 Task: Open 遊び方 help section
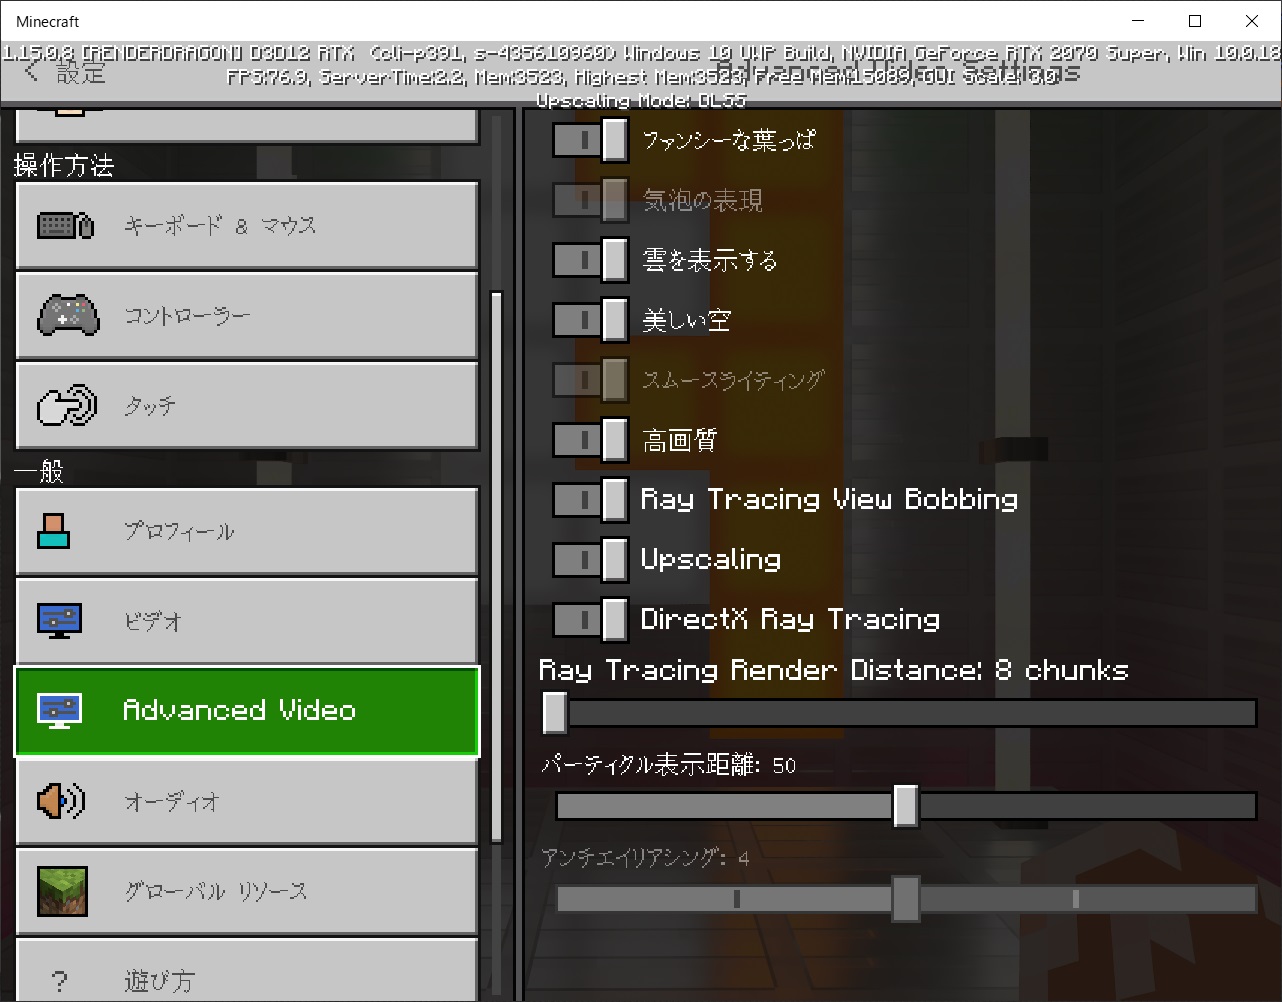click(x=247, y=970)
